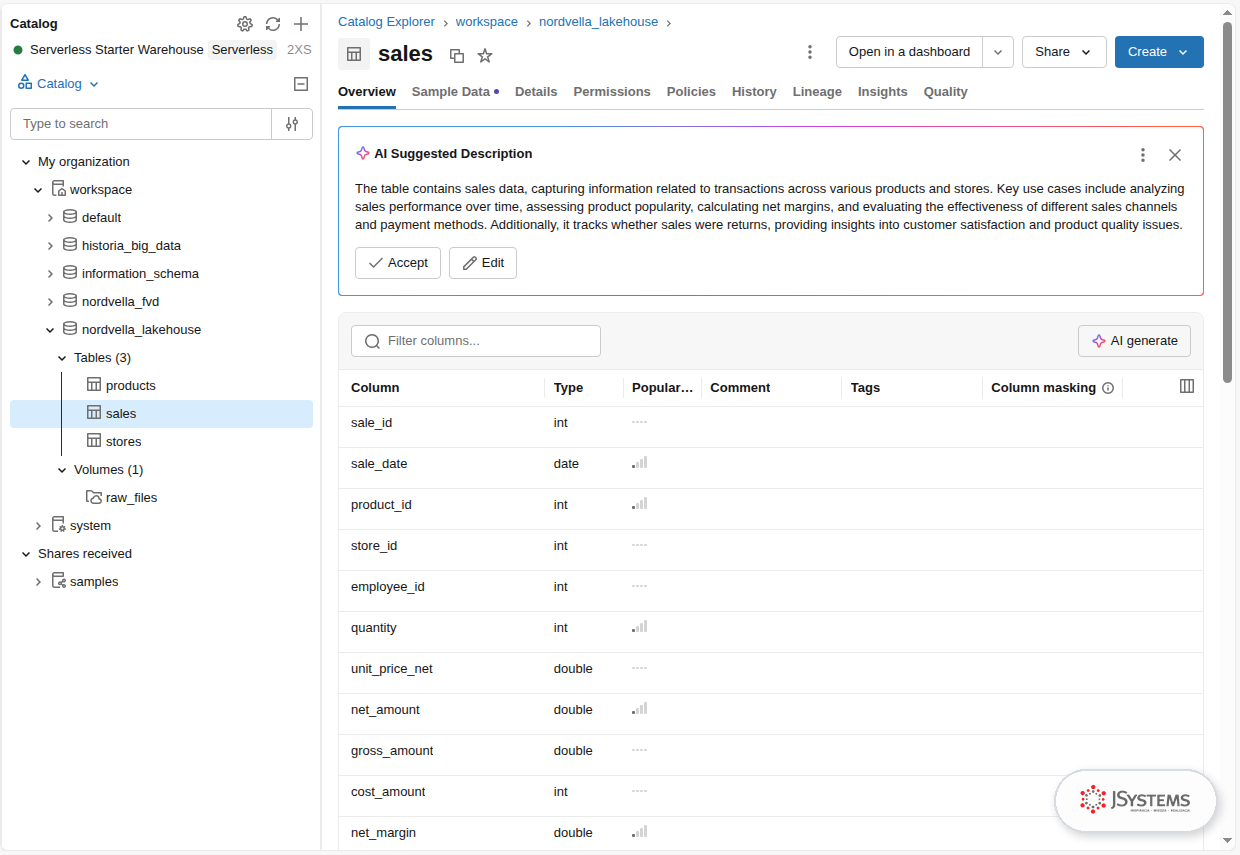Open the Permissions tab

pos(612,91)
